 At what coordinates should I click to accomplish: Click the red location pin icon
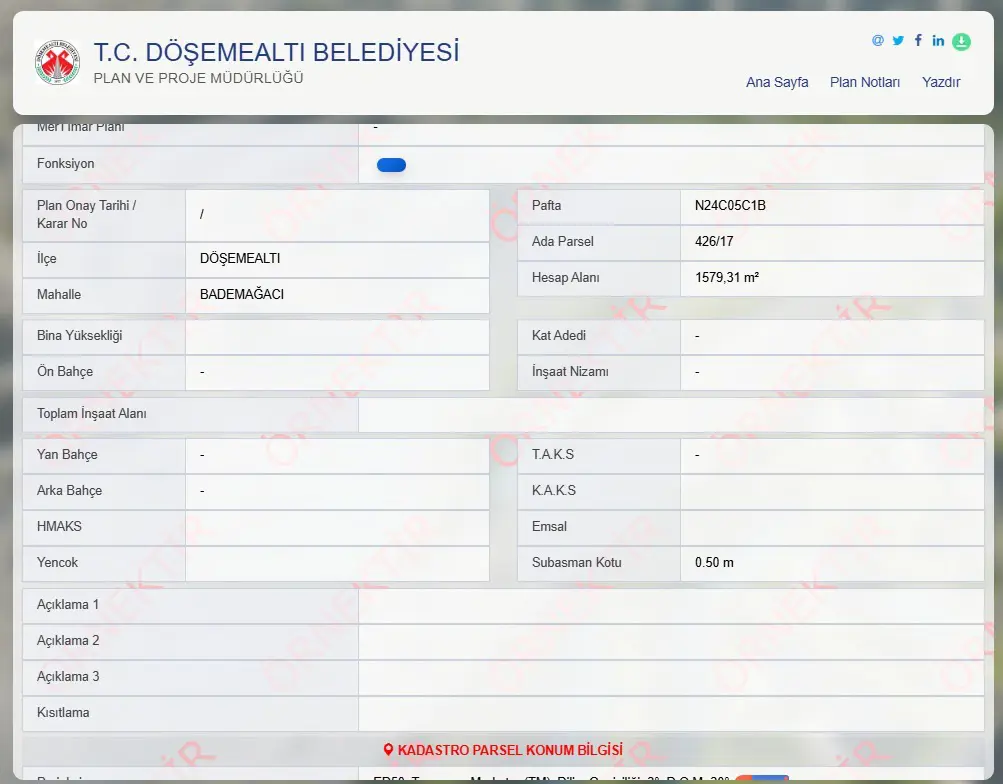point(388,749)
